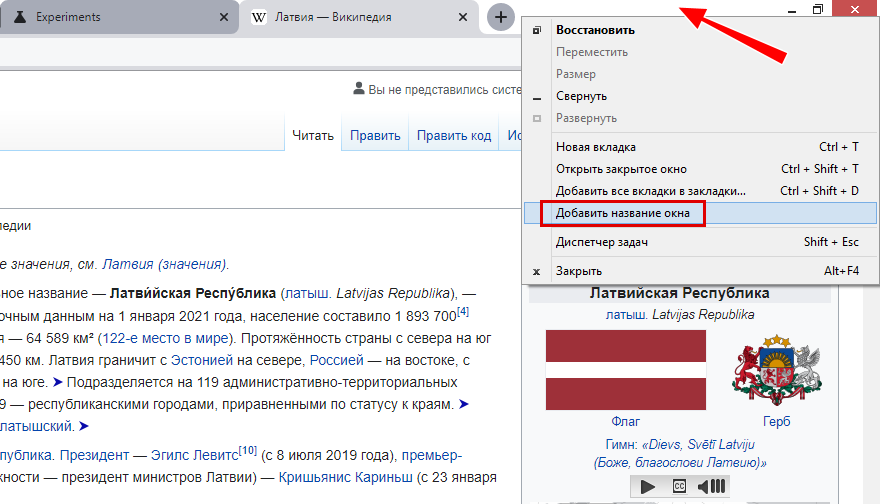This screenshot has height=504, width=880.
Task: Open the Россией link
Action: coord(337,360)
